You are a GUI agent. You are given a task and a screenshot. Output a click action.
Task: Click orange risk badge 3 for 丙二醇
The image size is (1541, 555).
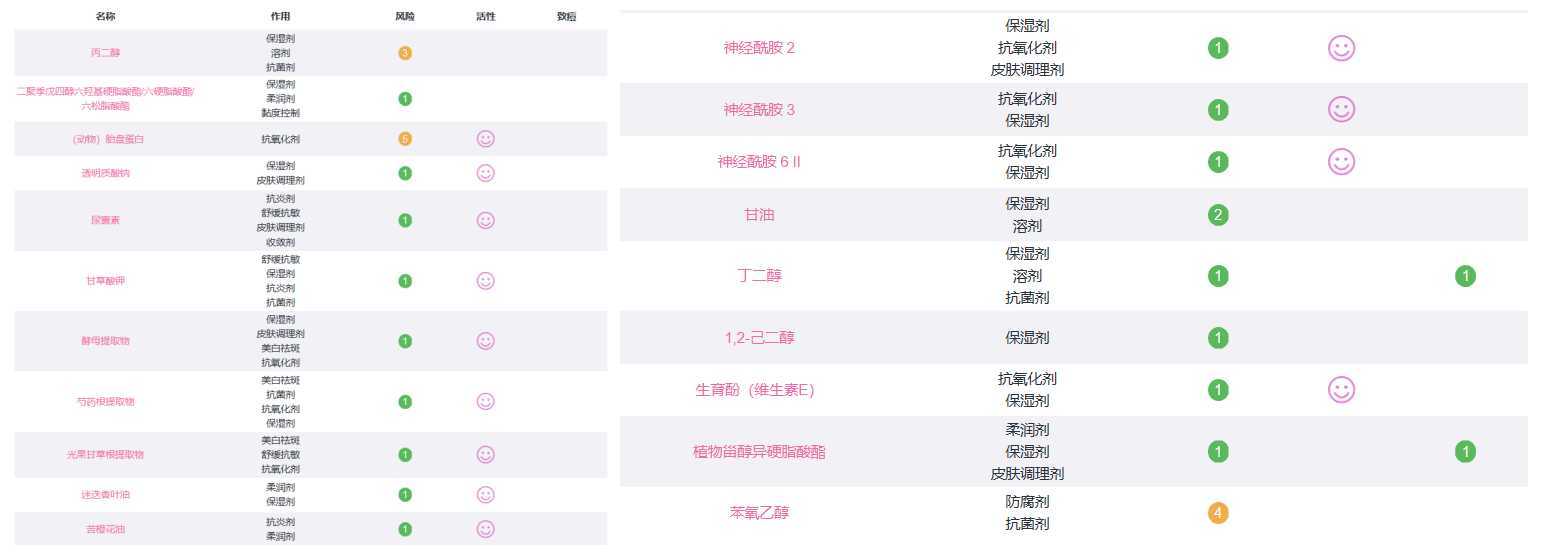pyautogui.click(x=405, y=53)
